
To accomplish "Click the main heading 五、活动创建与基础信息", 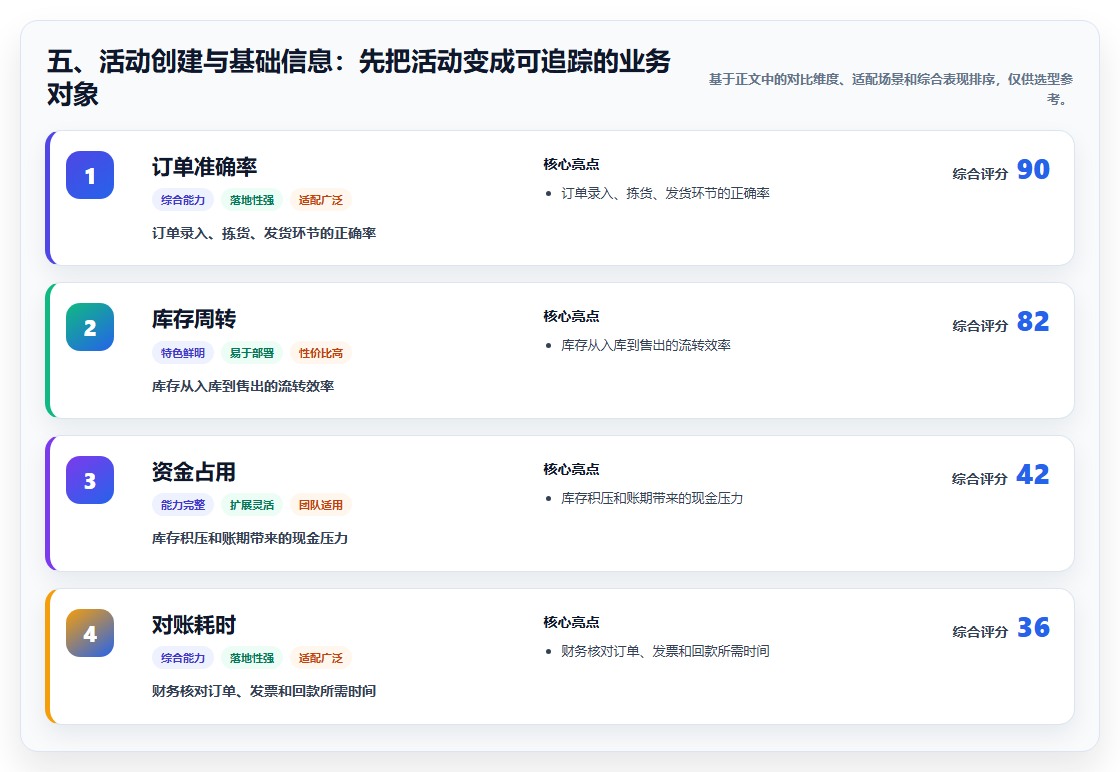I will (359, 78).
